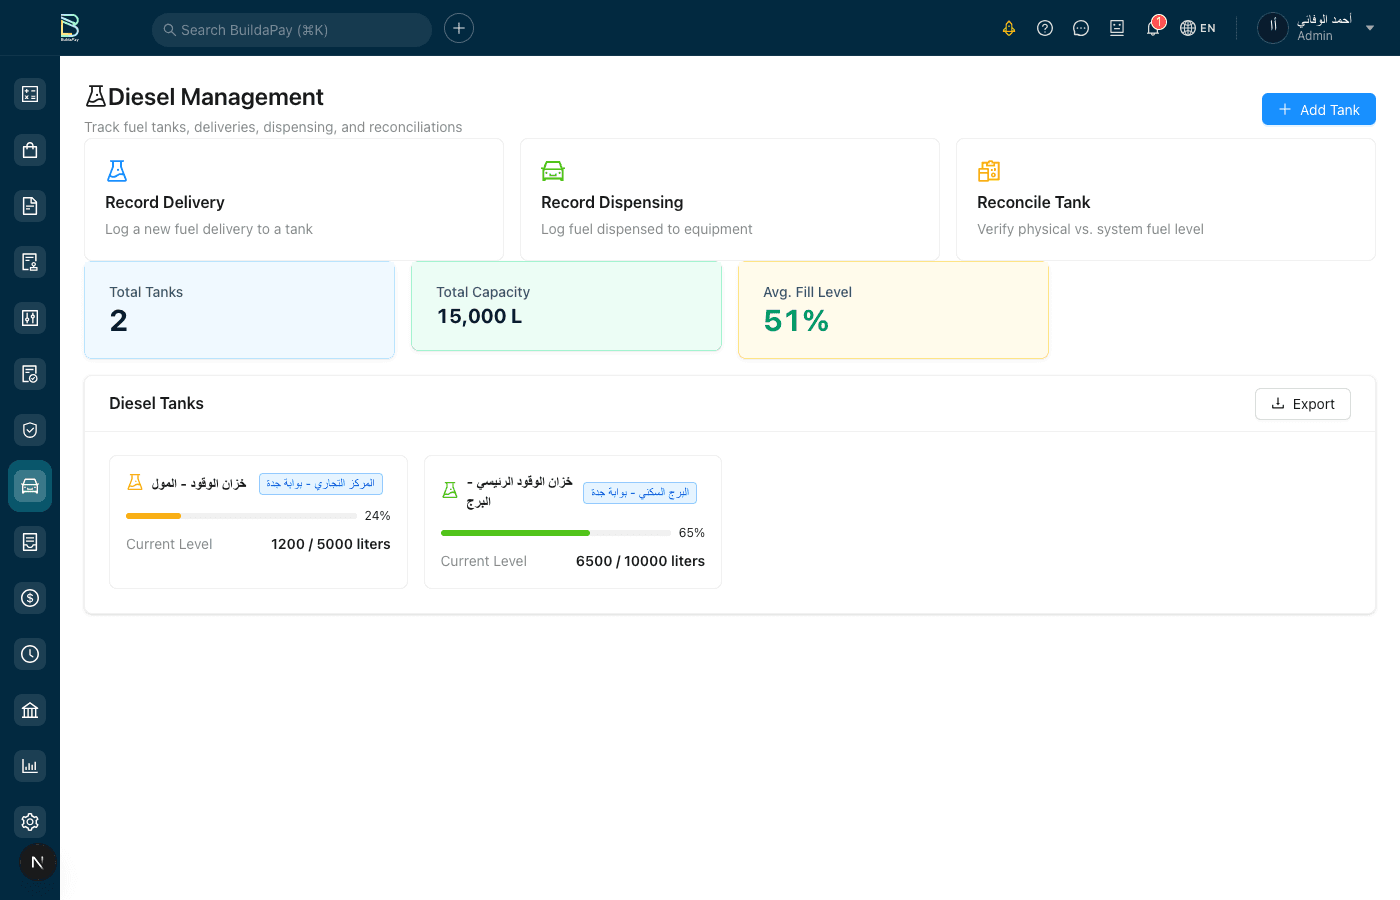Click the notification bell with red badge
Image resolution: width=1400 pixels, height=900 pixels.
tap(1153, 28)
